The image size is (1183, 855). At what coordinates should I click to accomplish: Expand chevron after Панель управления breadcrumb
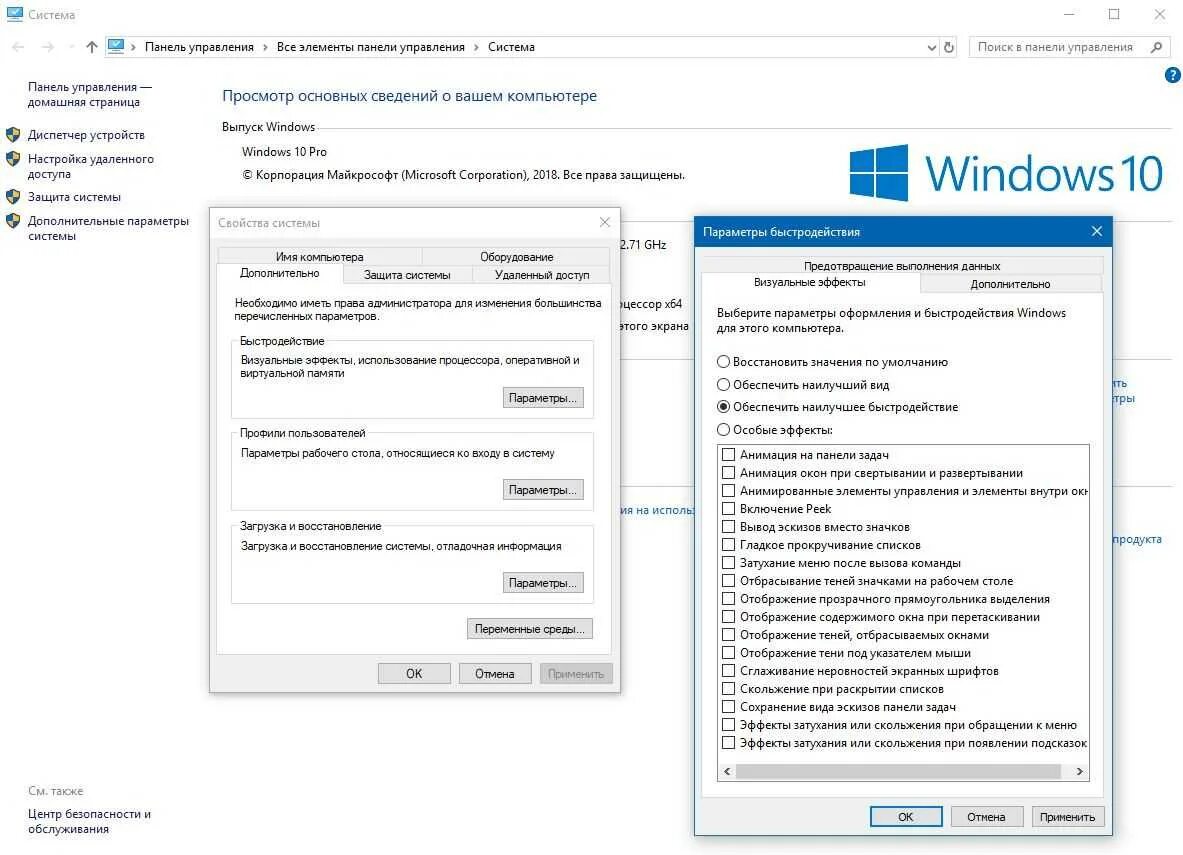[266, 47]
